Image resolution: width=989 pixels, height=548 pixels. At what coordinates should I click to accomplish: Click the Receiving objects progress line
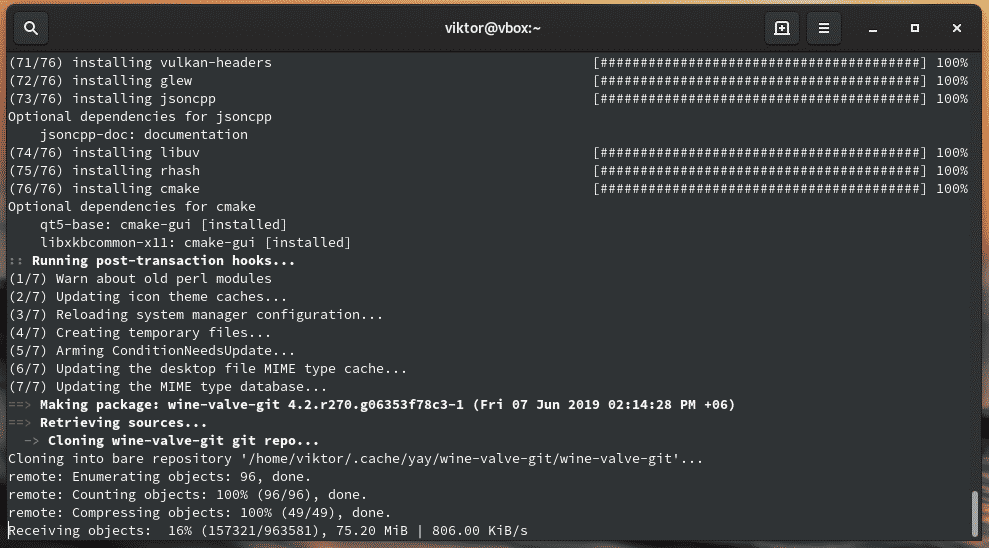267,530
